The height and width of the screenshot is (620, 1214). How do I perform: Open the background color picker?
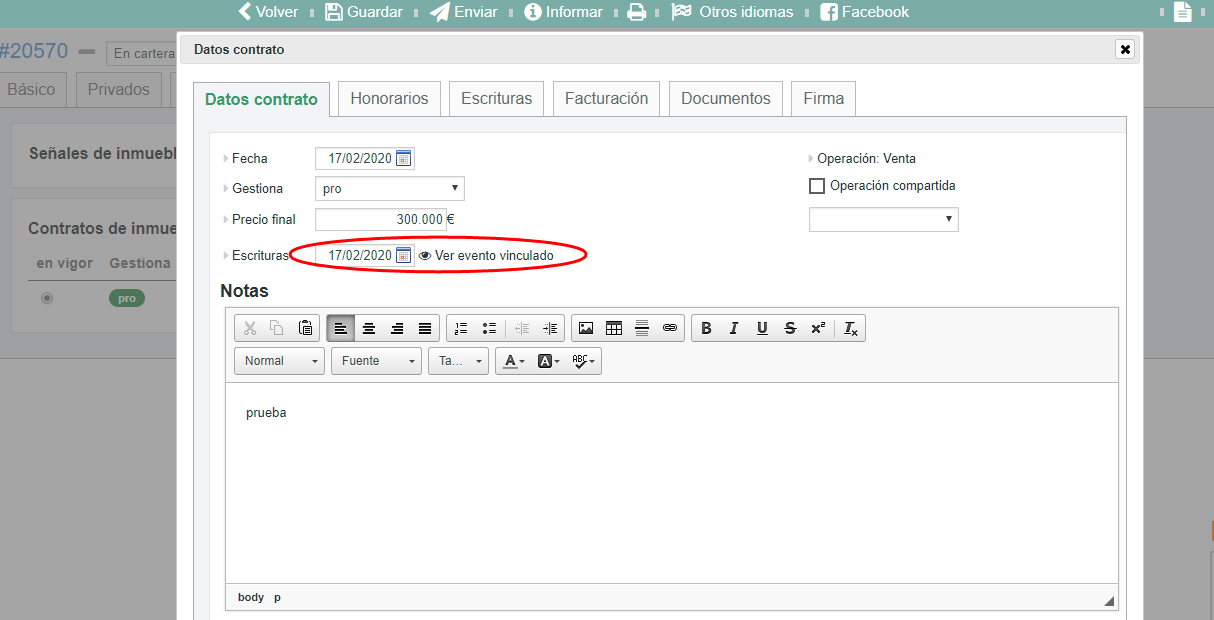pyautogui.click(x=548, y=361)
